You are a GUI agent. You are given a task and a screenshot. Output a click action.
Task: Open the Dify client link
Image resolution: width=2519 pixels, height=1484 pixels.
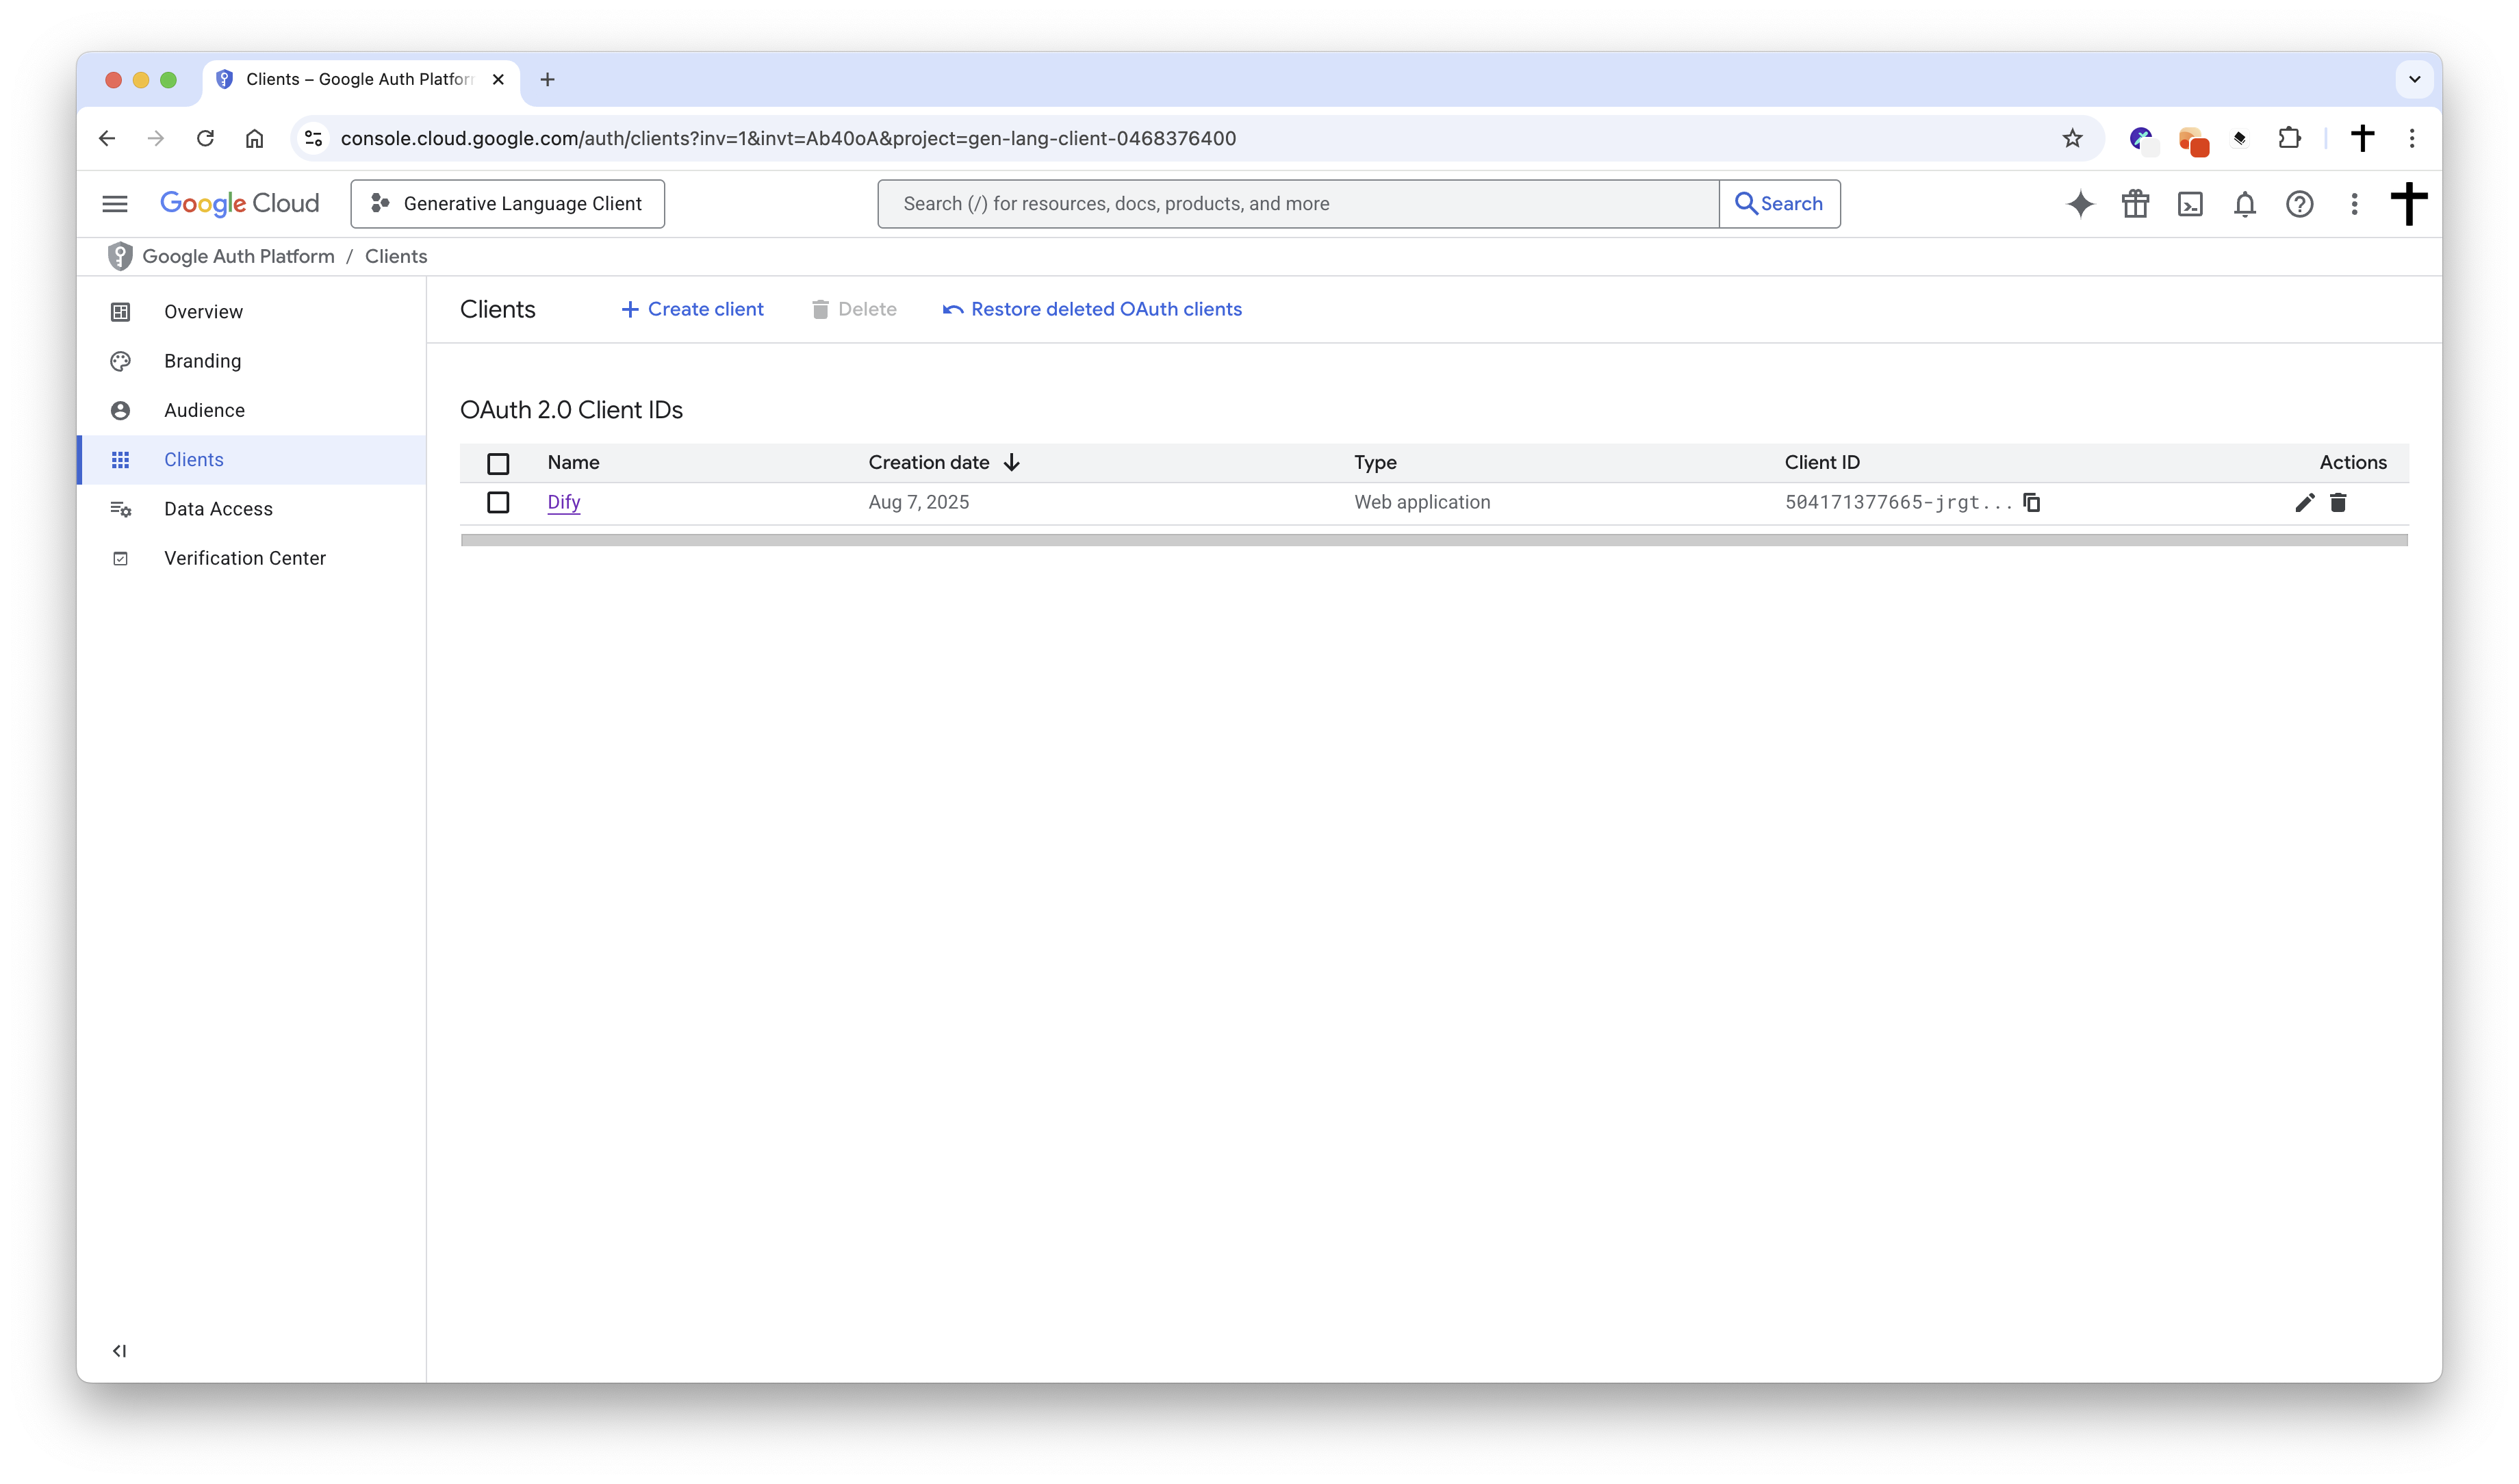563,502
